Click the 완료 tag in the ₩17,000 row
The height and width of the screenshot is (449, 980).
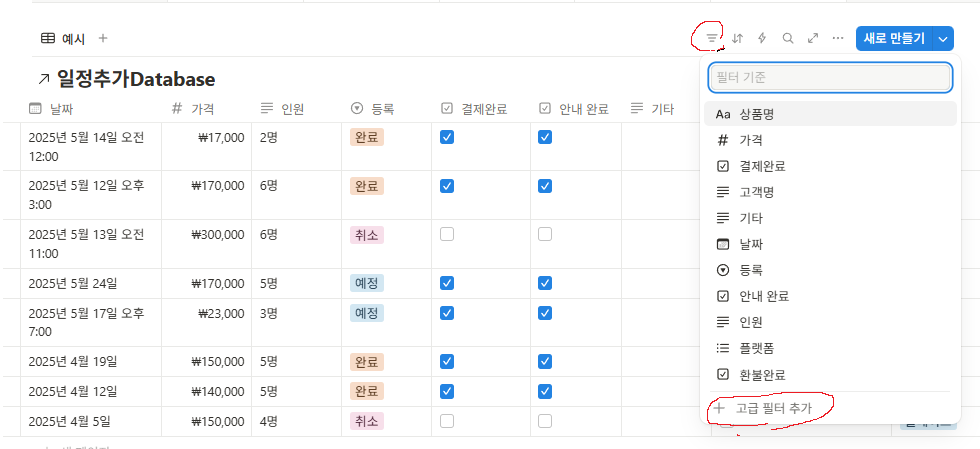click(367, 138)
